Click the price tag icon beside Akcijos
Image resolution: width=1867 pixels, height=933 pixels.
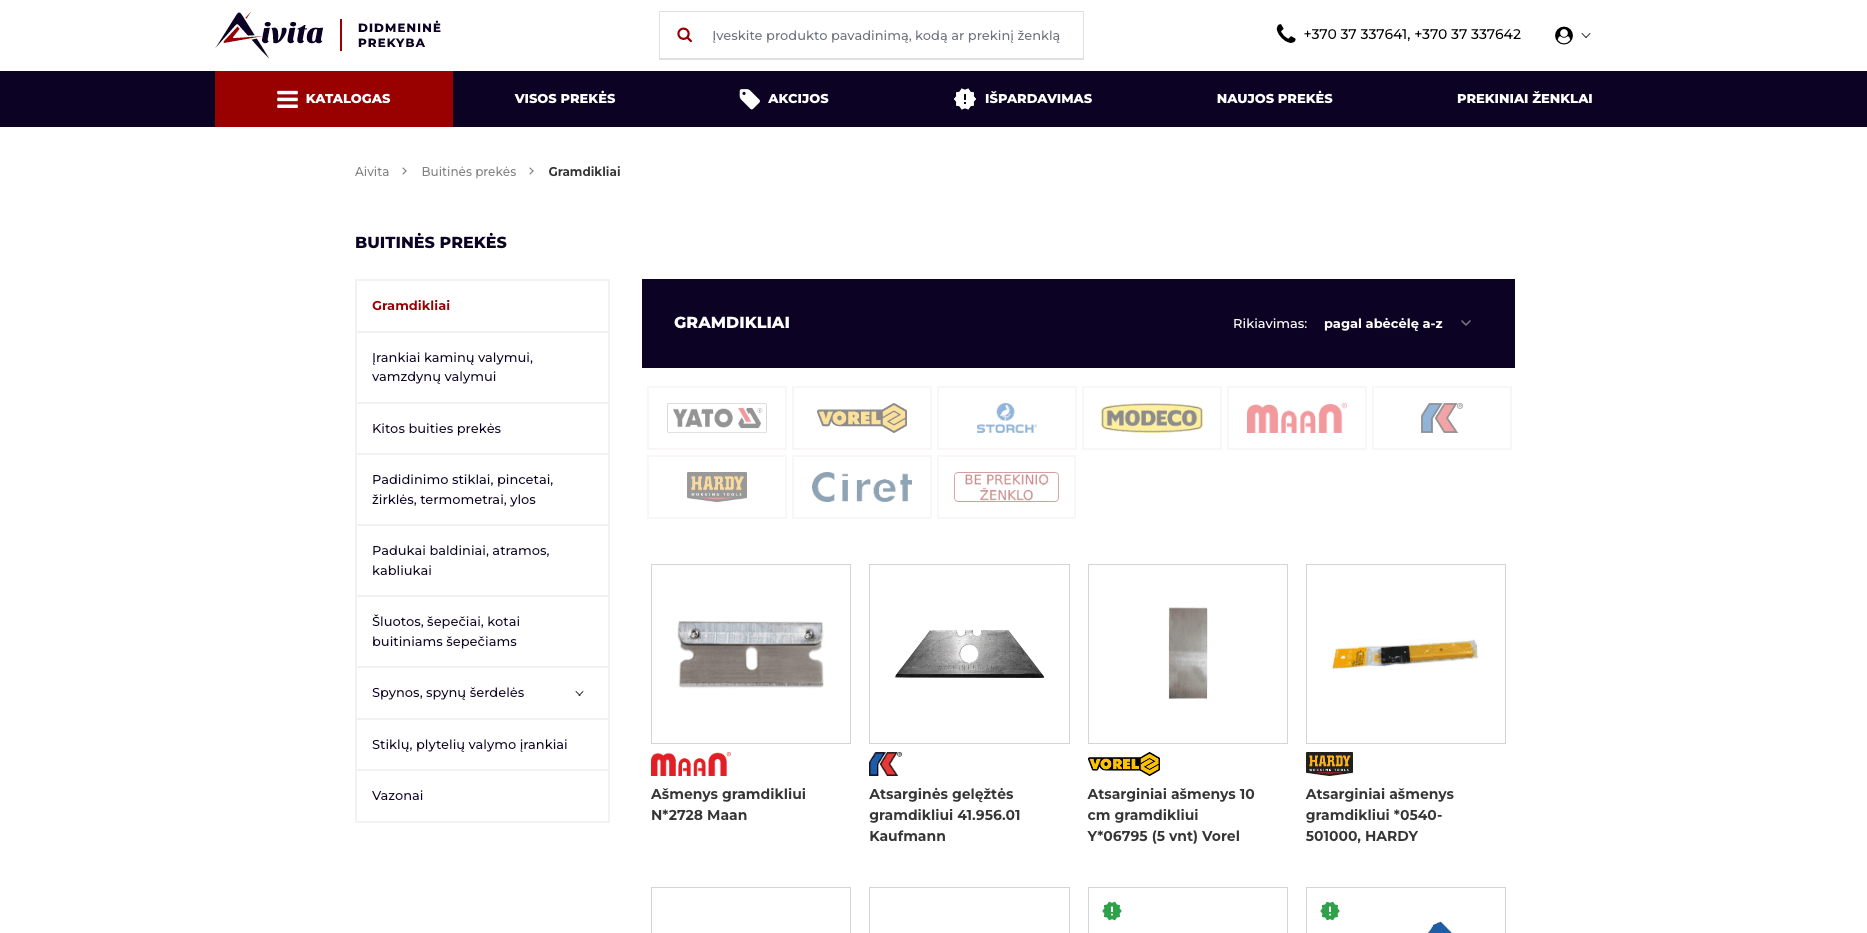[x=749, y=99]
